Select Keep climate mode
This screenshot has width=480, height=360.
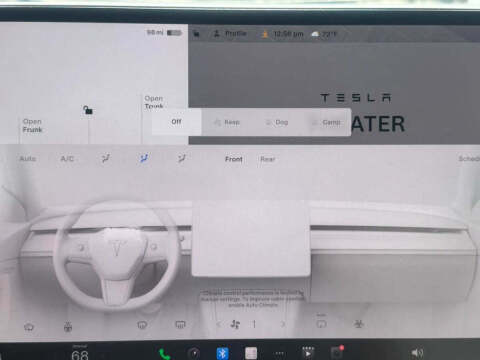pos(227,122)
